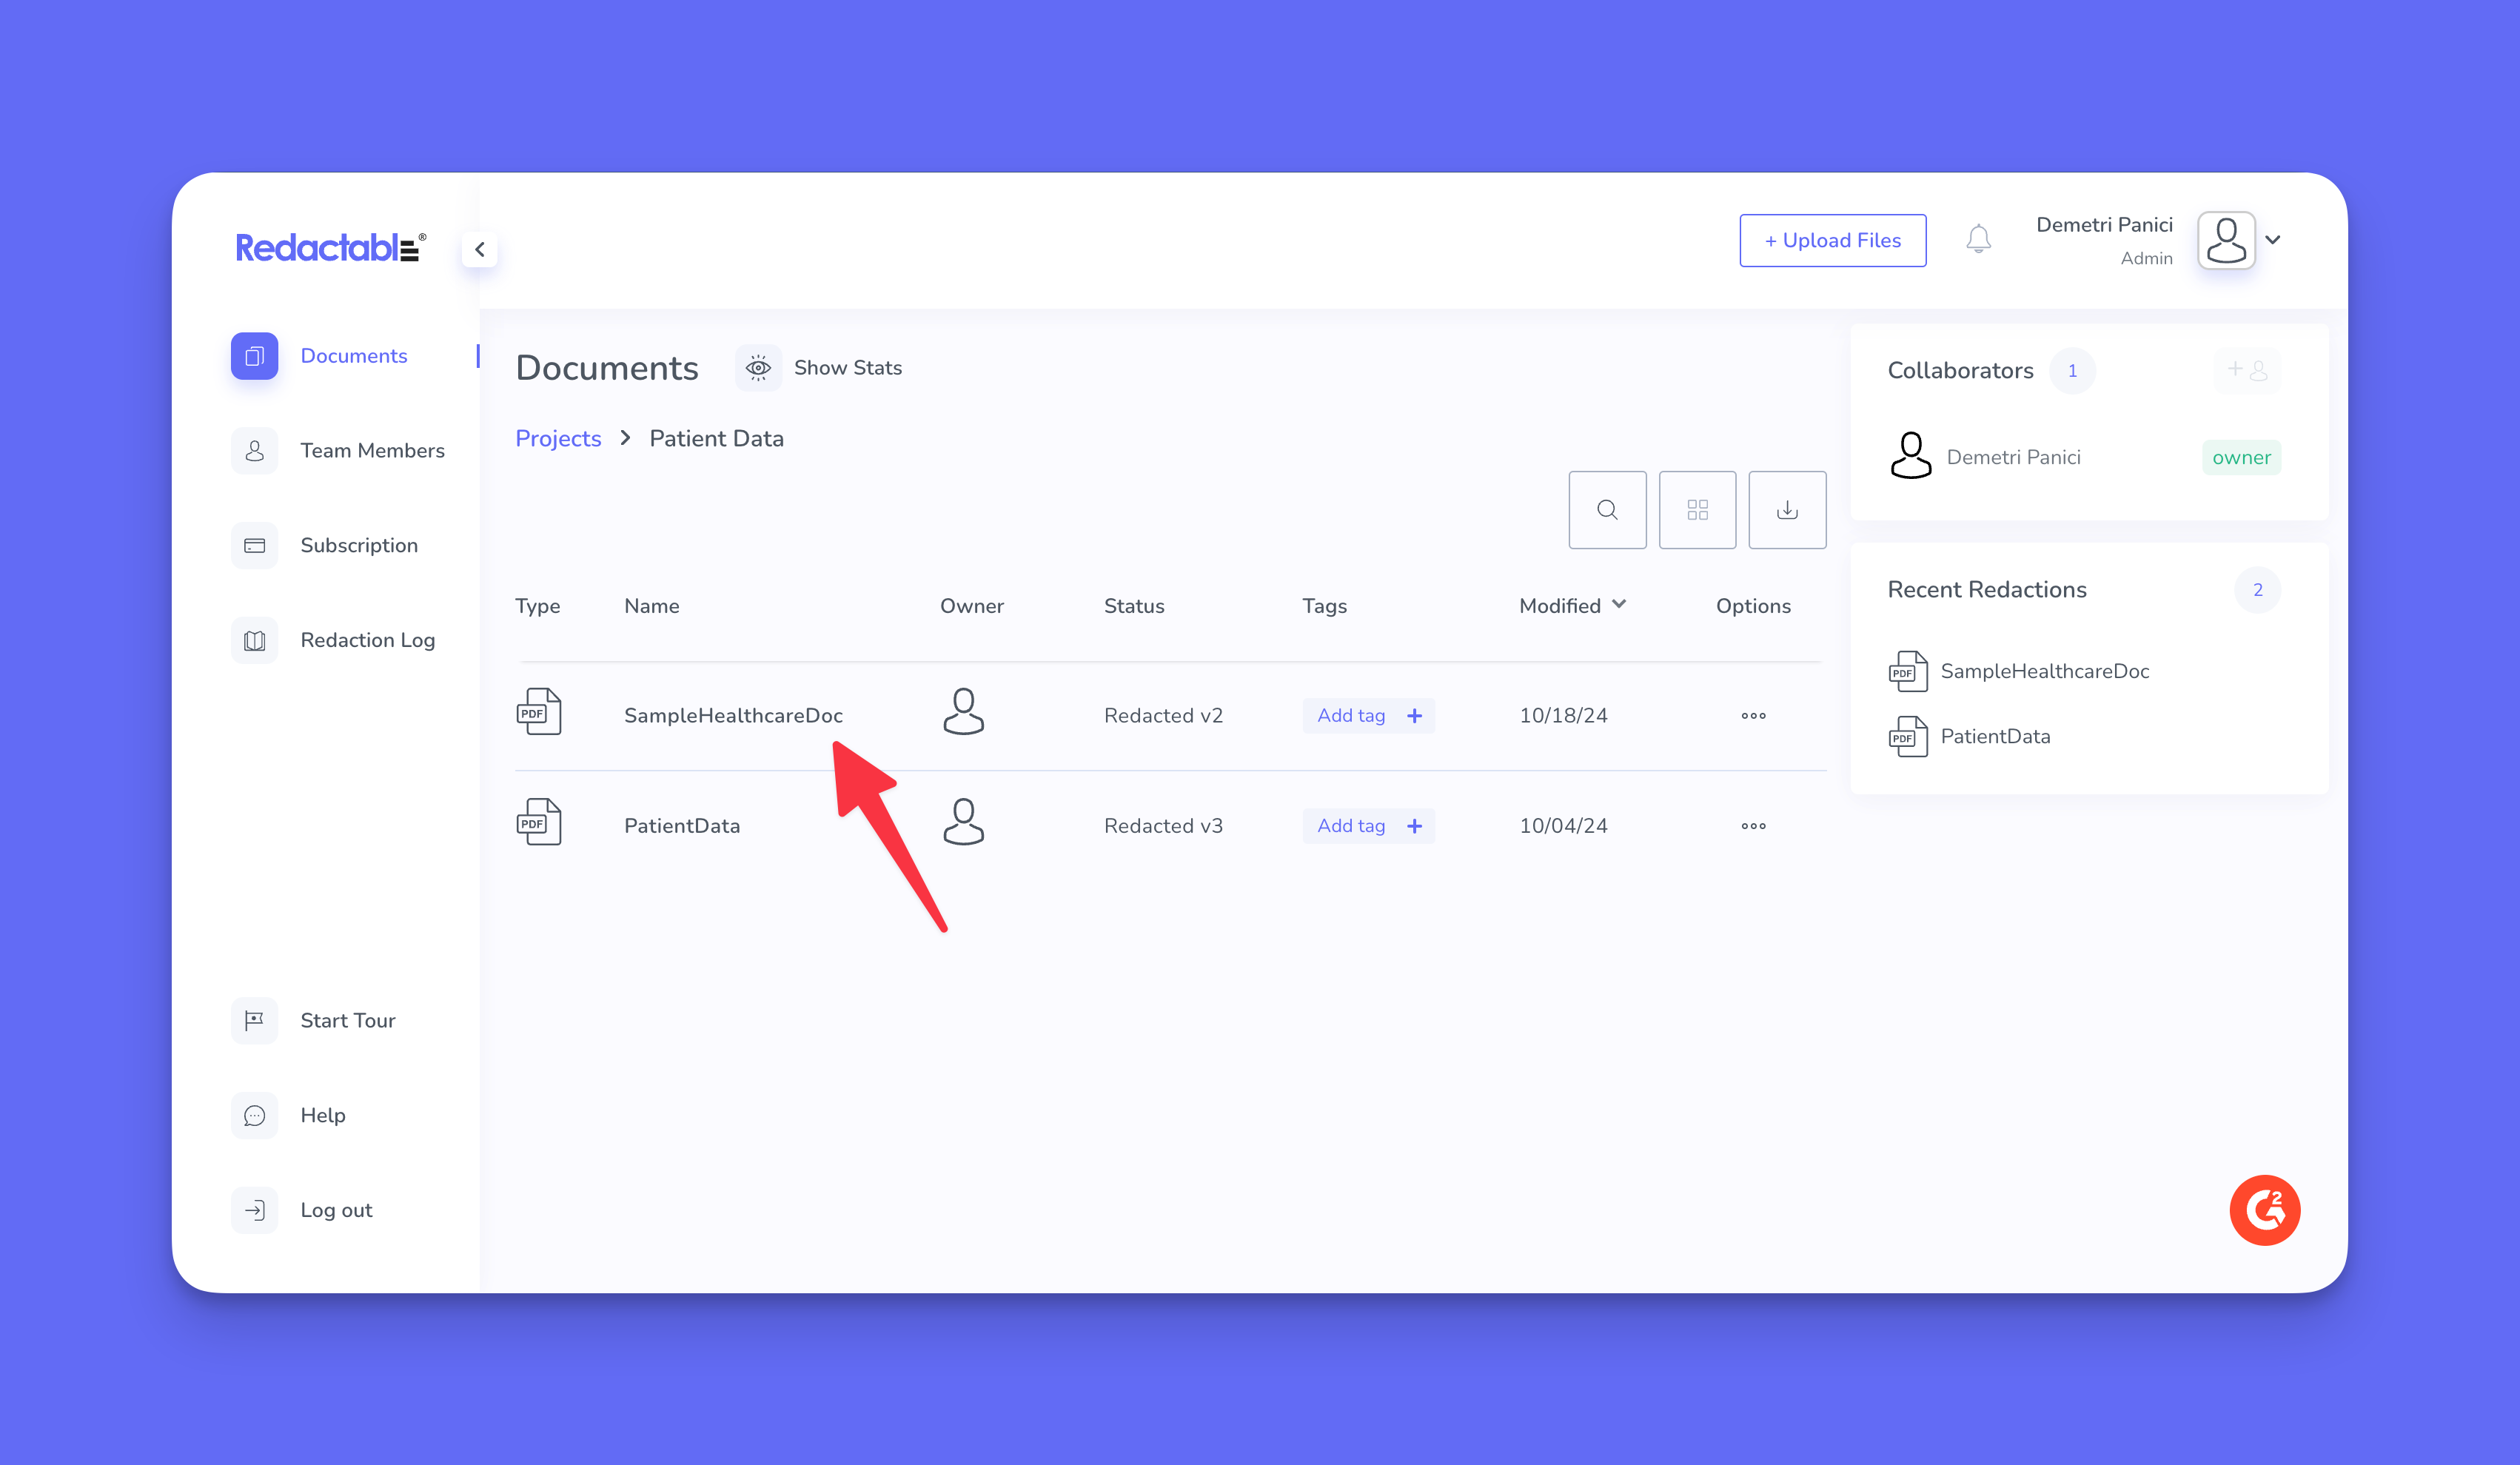2520x1465 pixels.
Task: Click the Upload Files button
Action: click(1832, 241)
